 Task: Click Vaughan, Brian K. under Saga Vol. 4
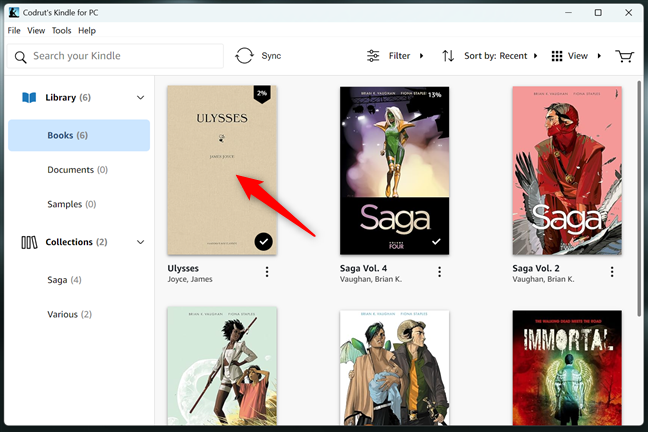coord(371,279)
